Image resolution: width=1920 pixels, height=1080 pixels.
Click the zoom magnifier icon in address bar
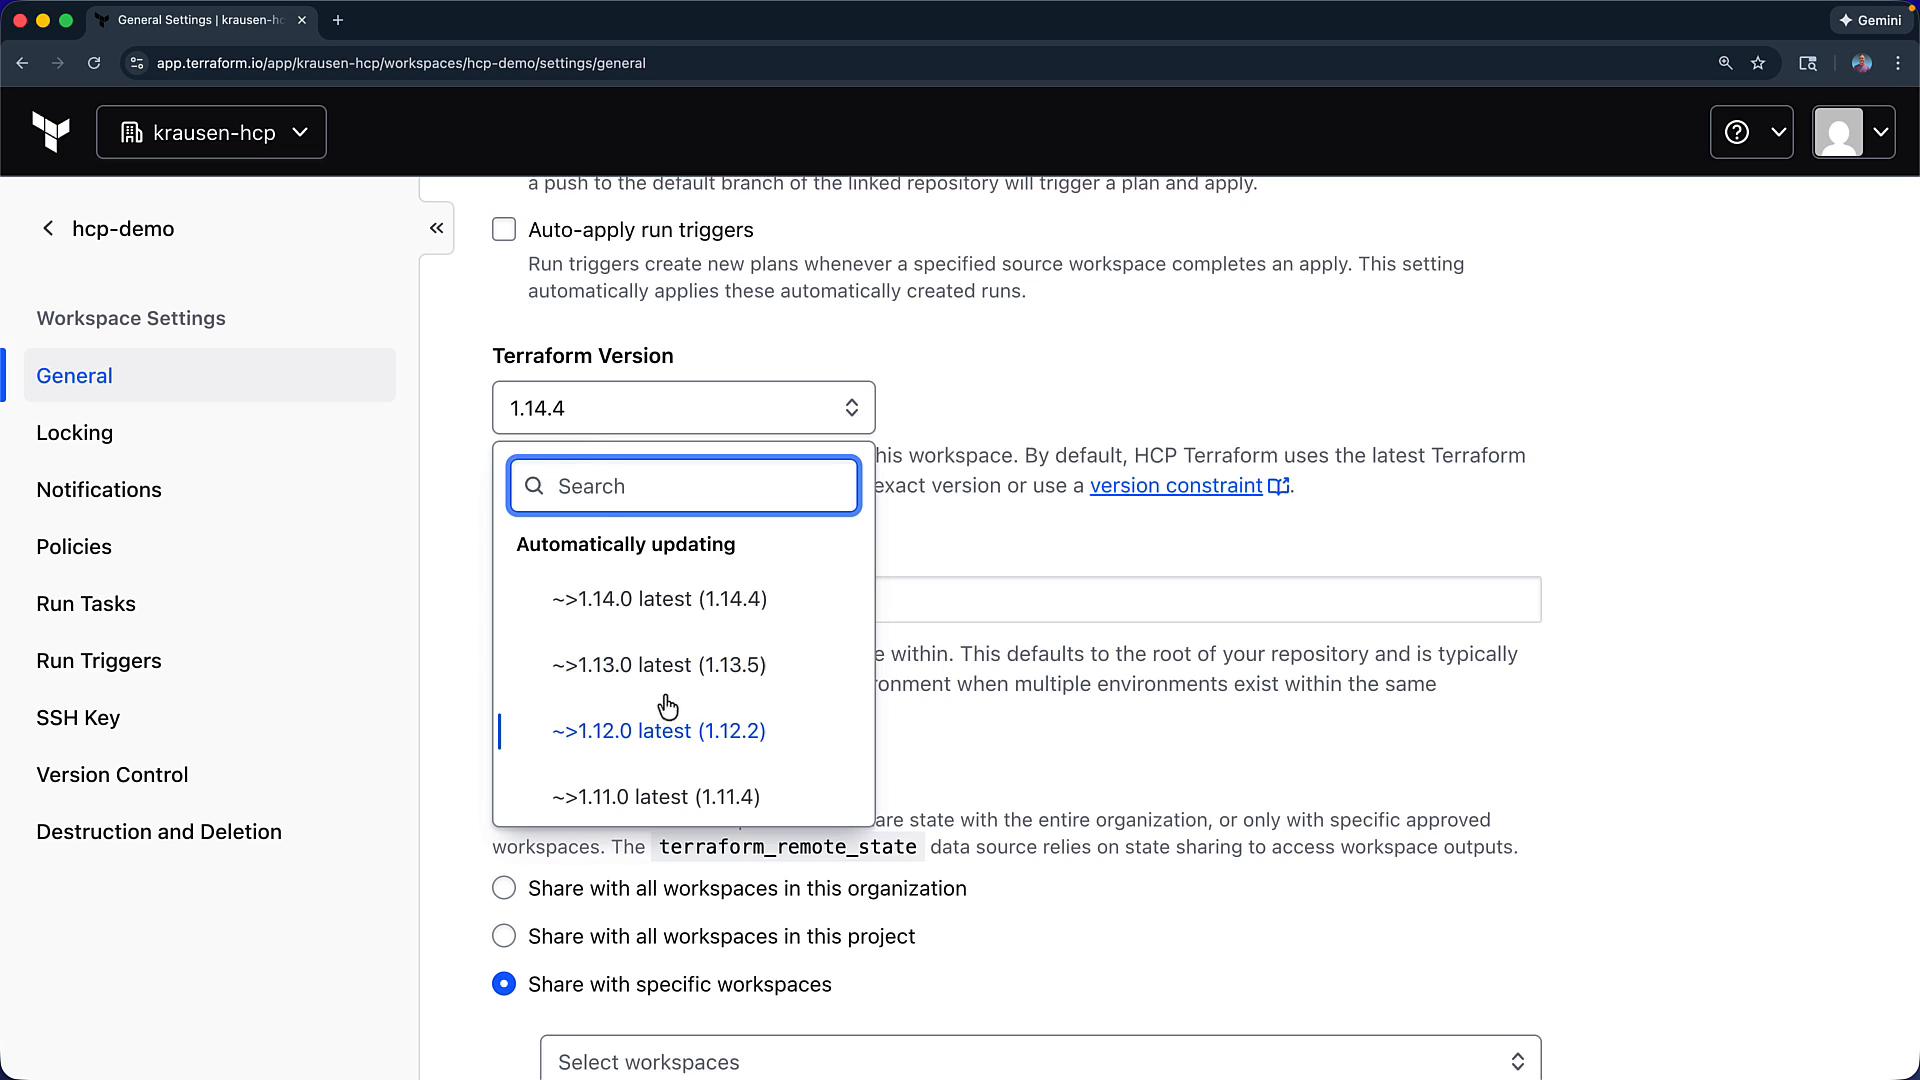1725,63
